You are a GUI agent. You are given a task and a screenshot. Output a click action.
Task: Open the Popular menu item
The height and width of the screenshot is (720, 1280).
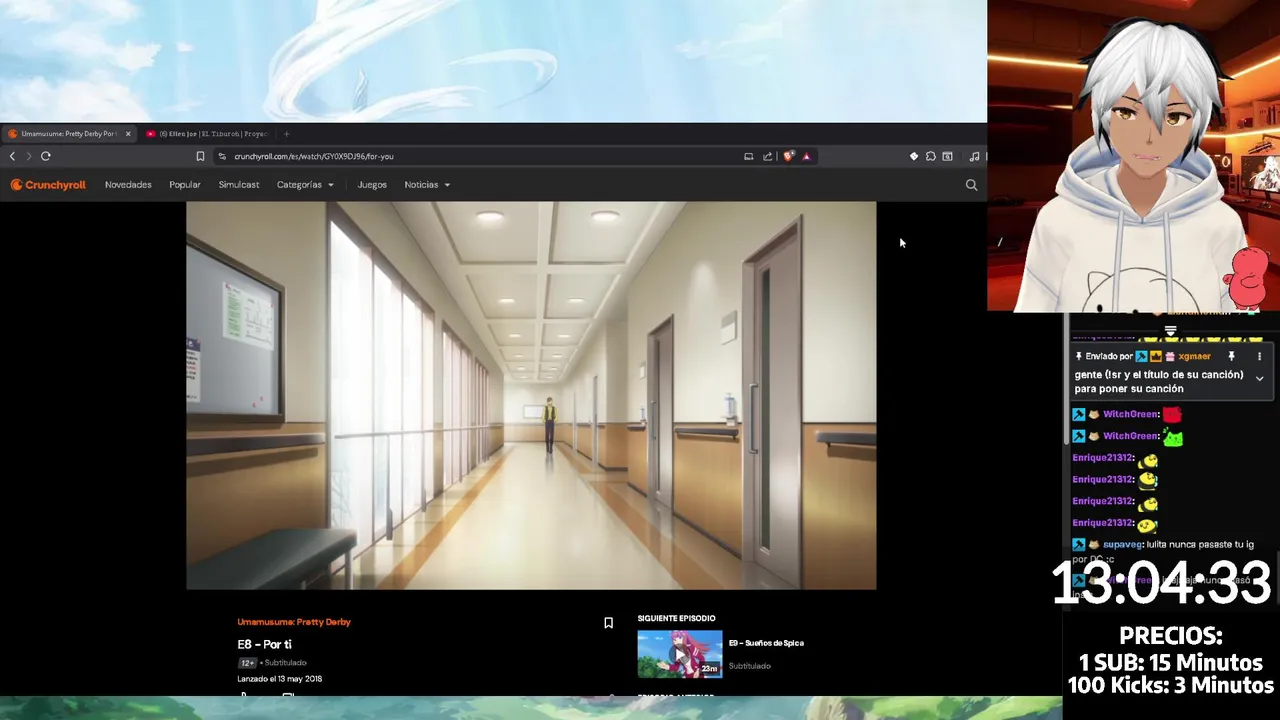coord(185,185)
